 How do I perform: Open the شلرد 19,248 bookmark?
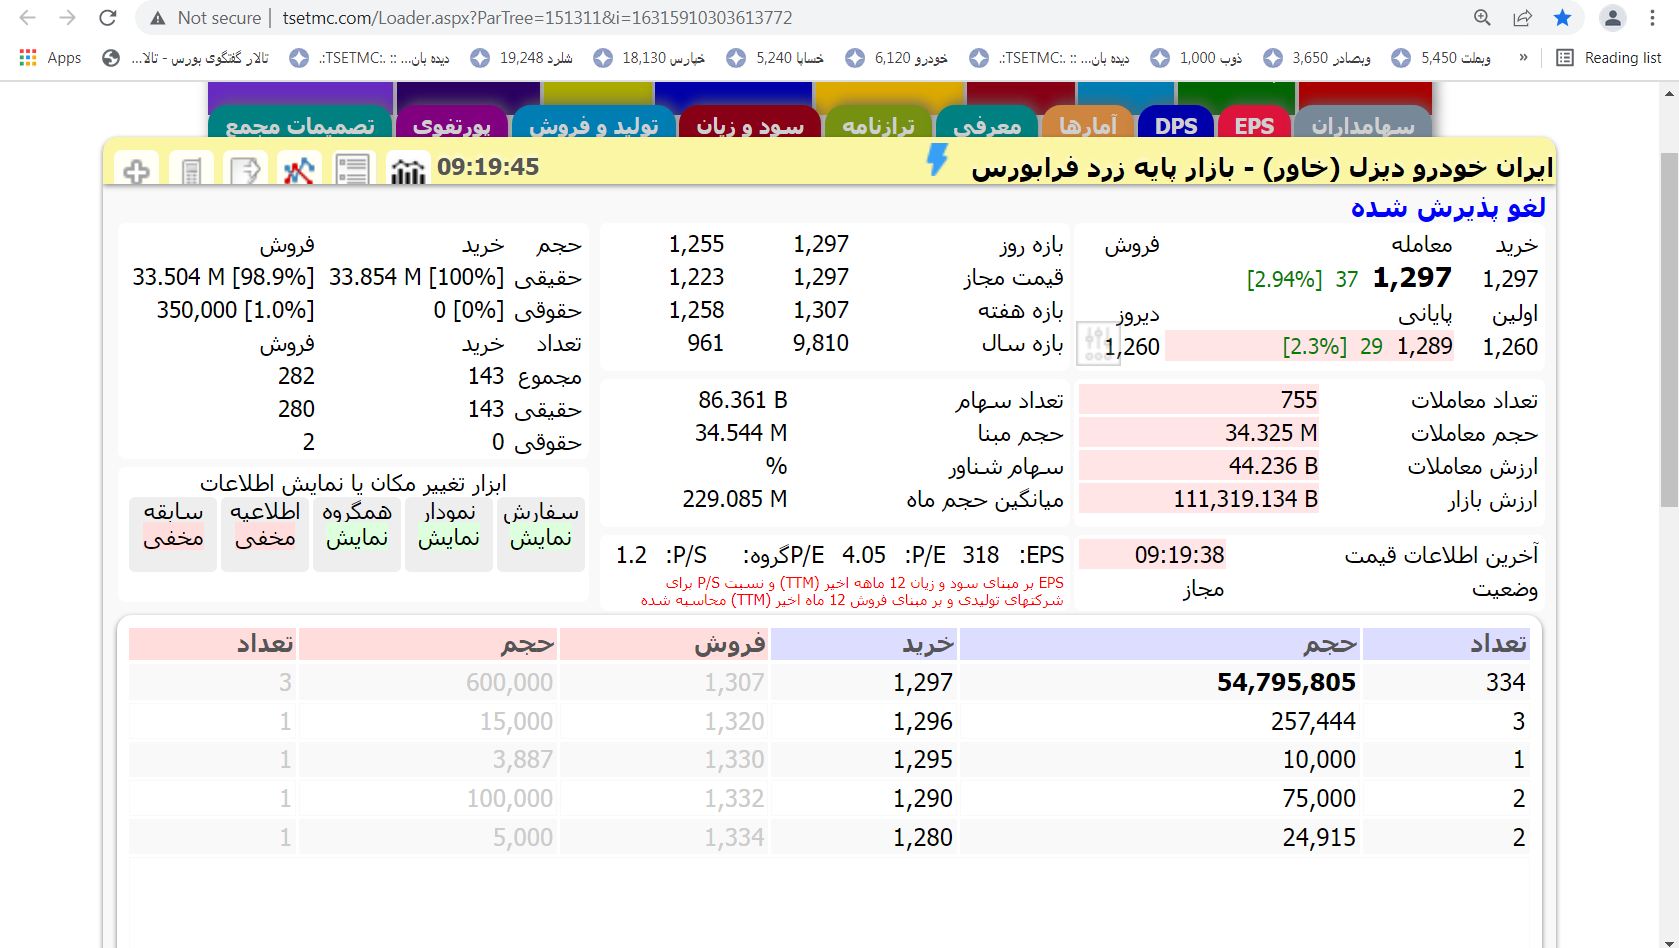coord(522,58)
